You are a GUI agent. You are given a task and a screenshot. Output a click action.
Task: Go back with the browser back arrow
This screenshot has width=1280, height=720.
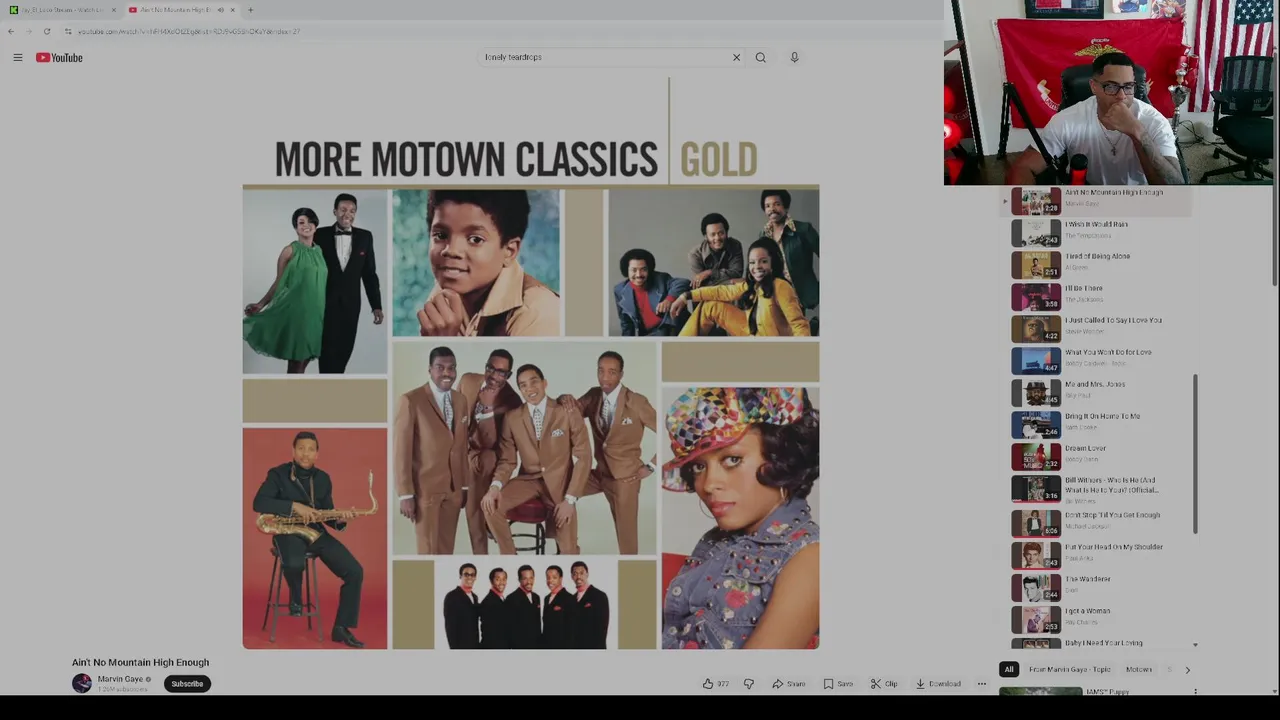click(x=11, y=31)
